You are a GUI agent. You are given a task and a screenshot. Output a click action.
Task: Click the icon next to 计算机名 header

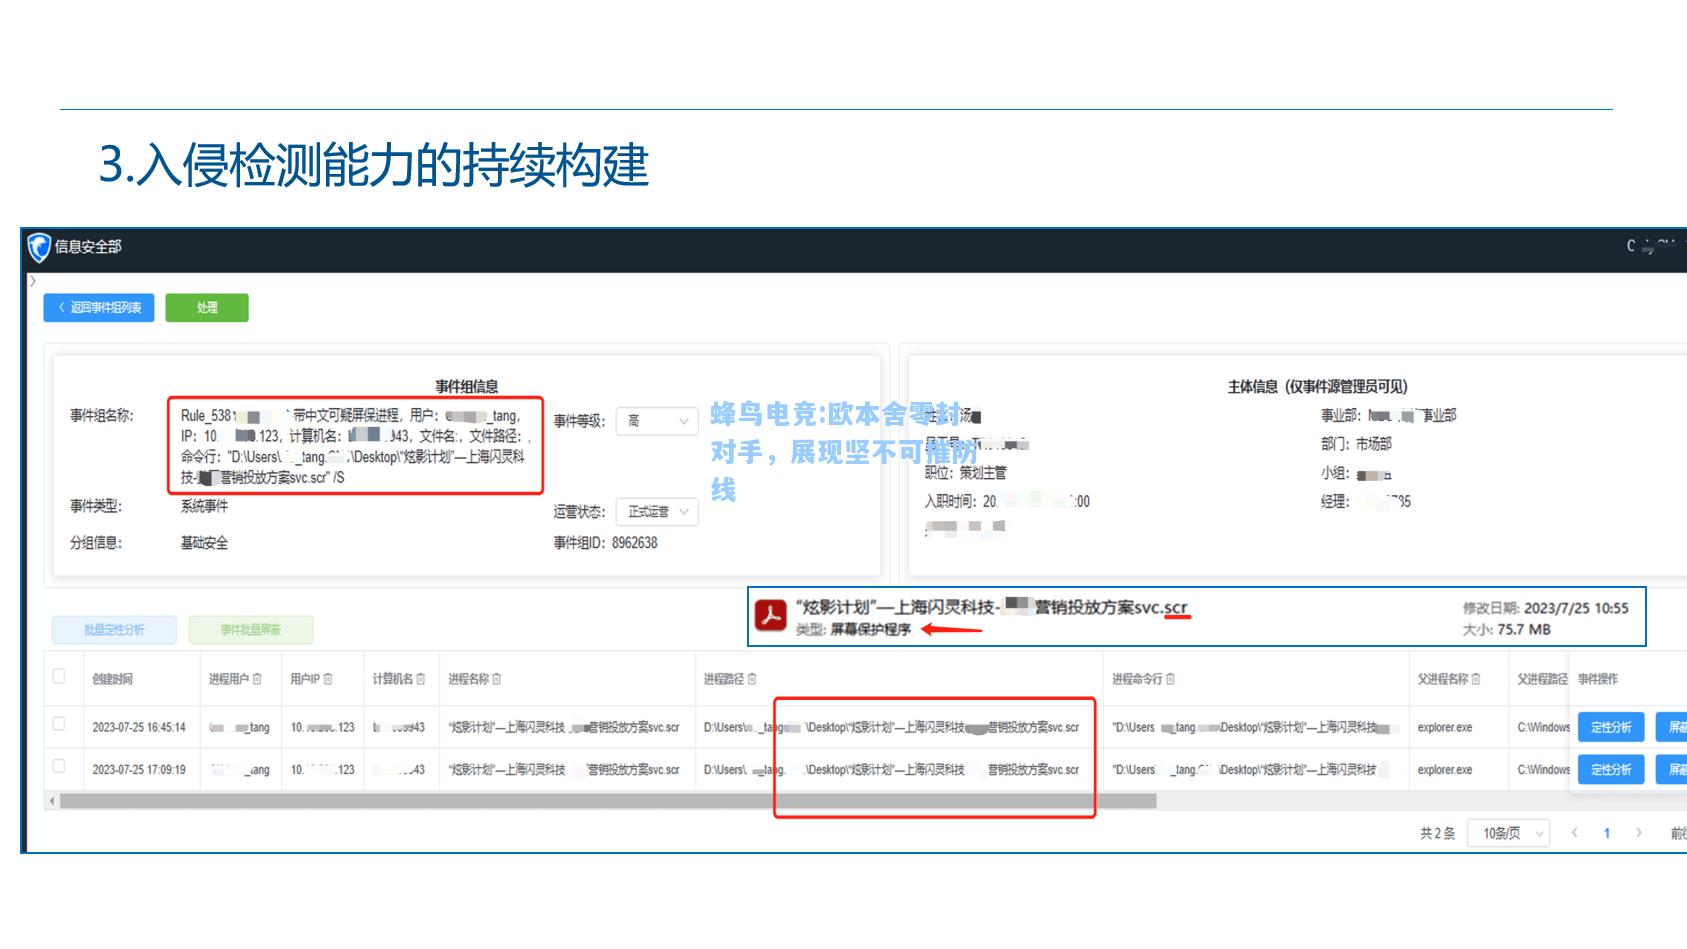pos(421,679)
